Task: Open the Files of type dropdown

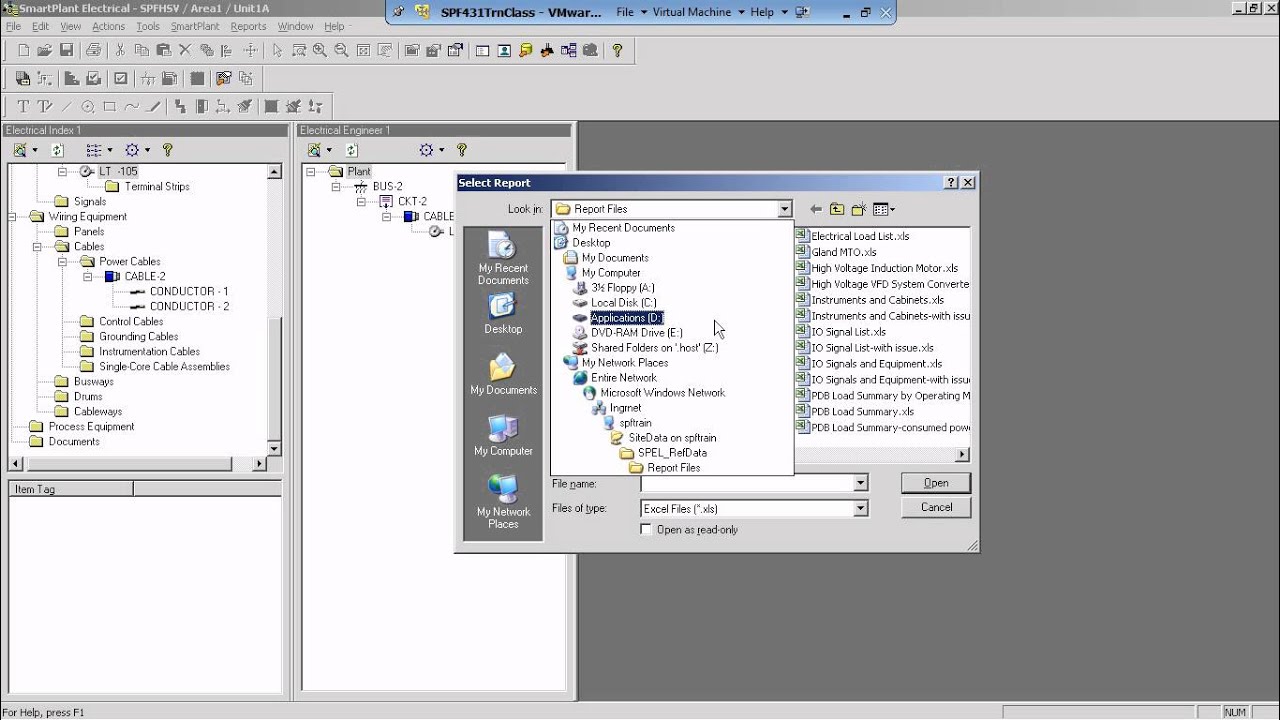Action: [x=859, y=508]
